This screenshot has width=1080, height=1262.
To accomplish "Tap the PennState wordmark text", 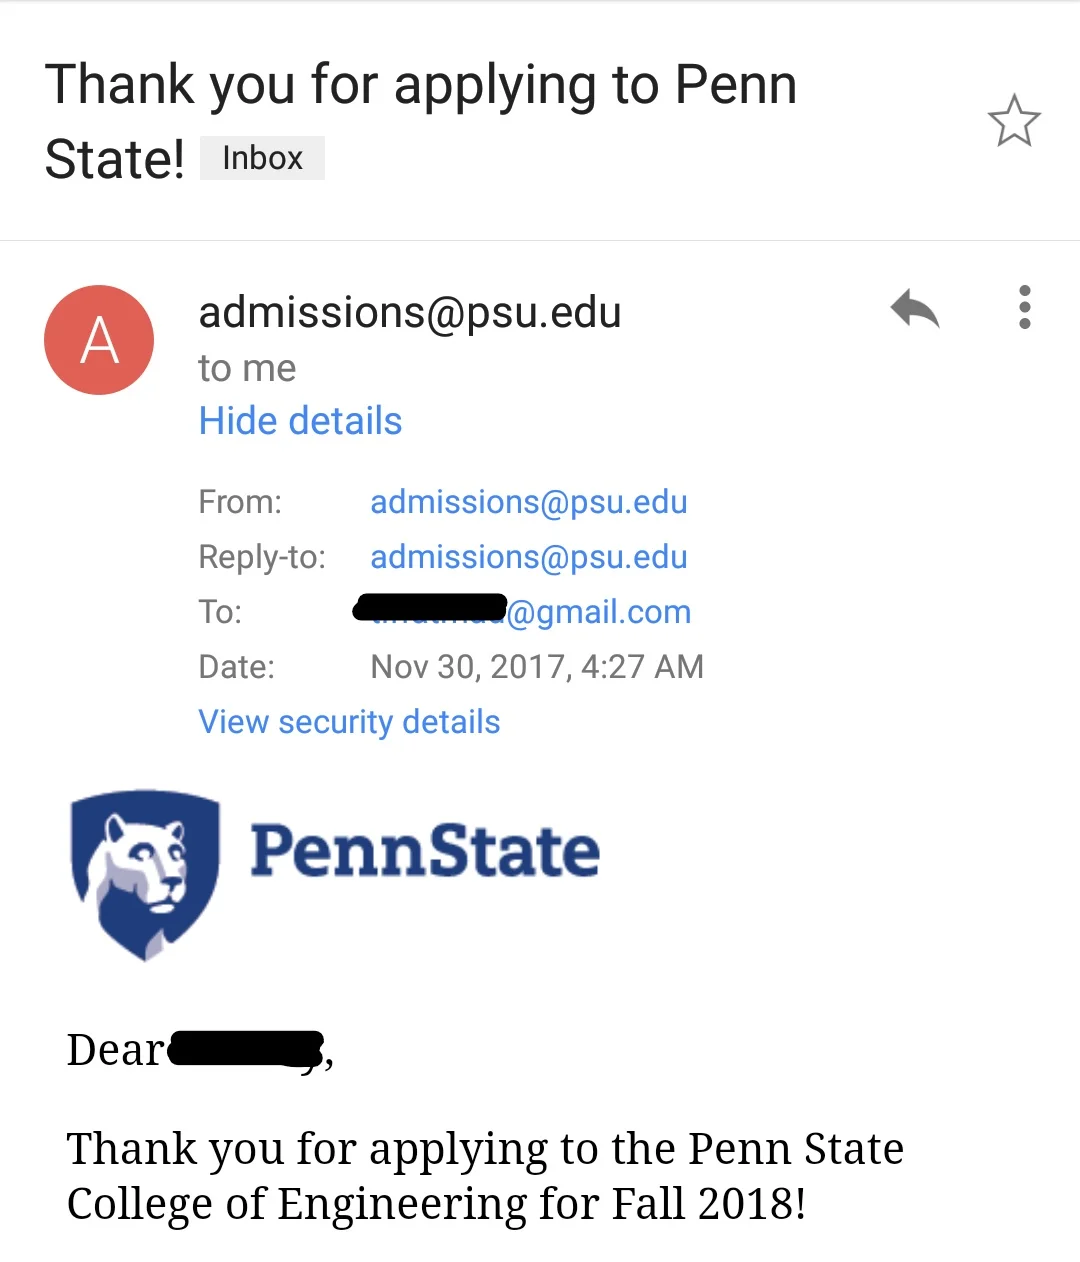I will pyautogui.click(x=425, y=851).
